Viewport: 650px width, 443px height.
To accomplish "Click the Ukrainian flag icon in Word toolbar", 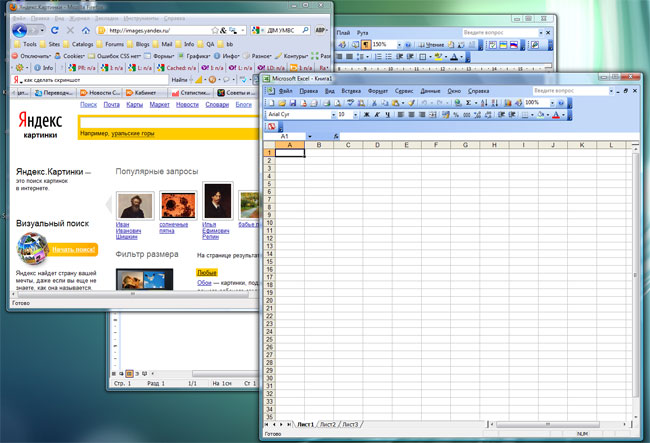I will pyautogui.click(x=503, y=45).
